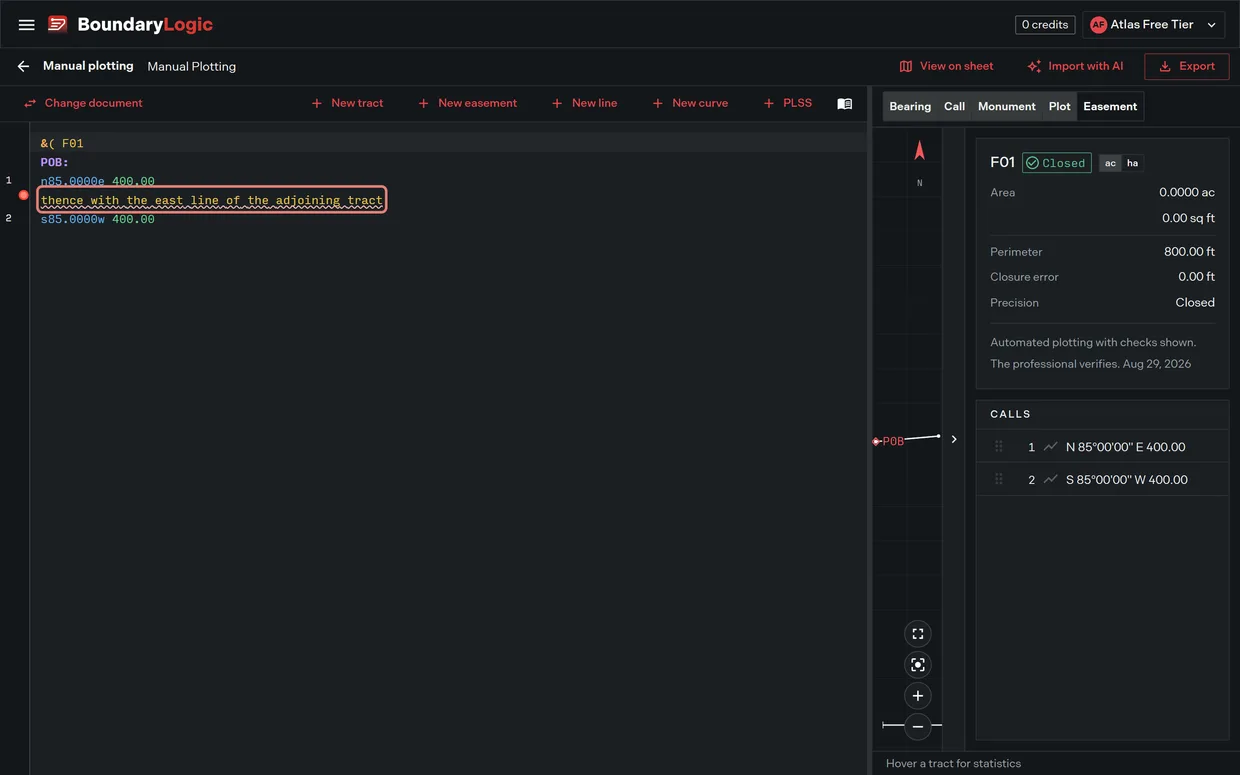
Task: Switch to the Monument tab
Action: point(1007,106)
